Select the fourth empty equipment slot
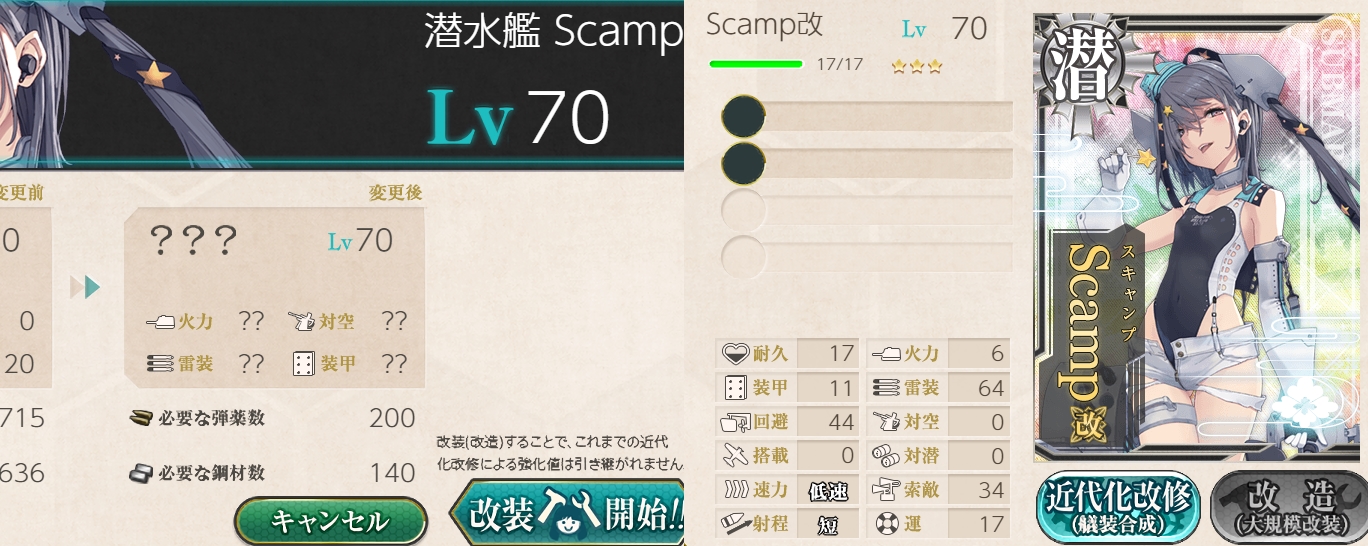 pyautogui.click(x=866, y=255)
